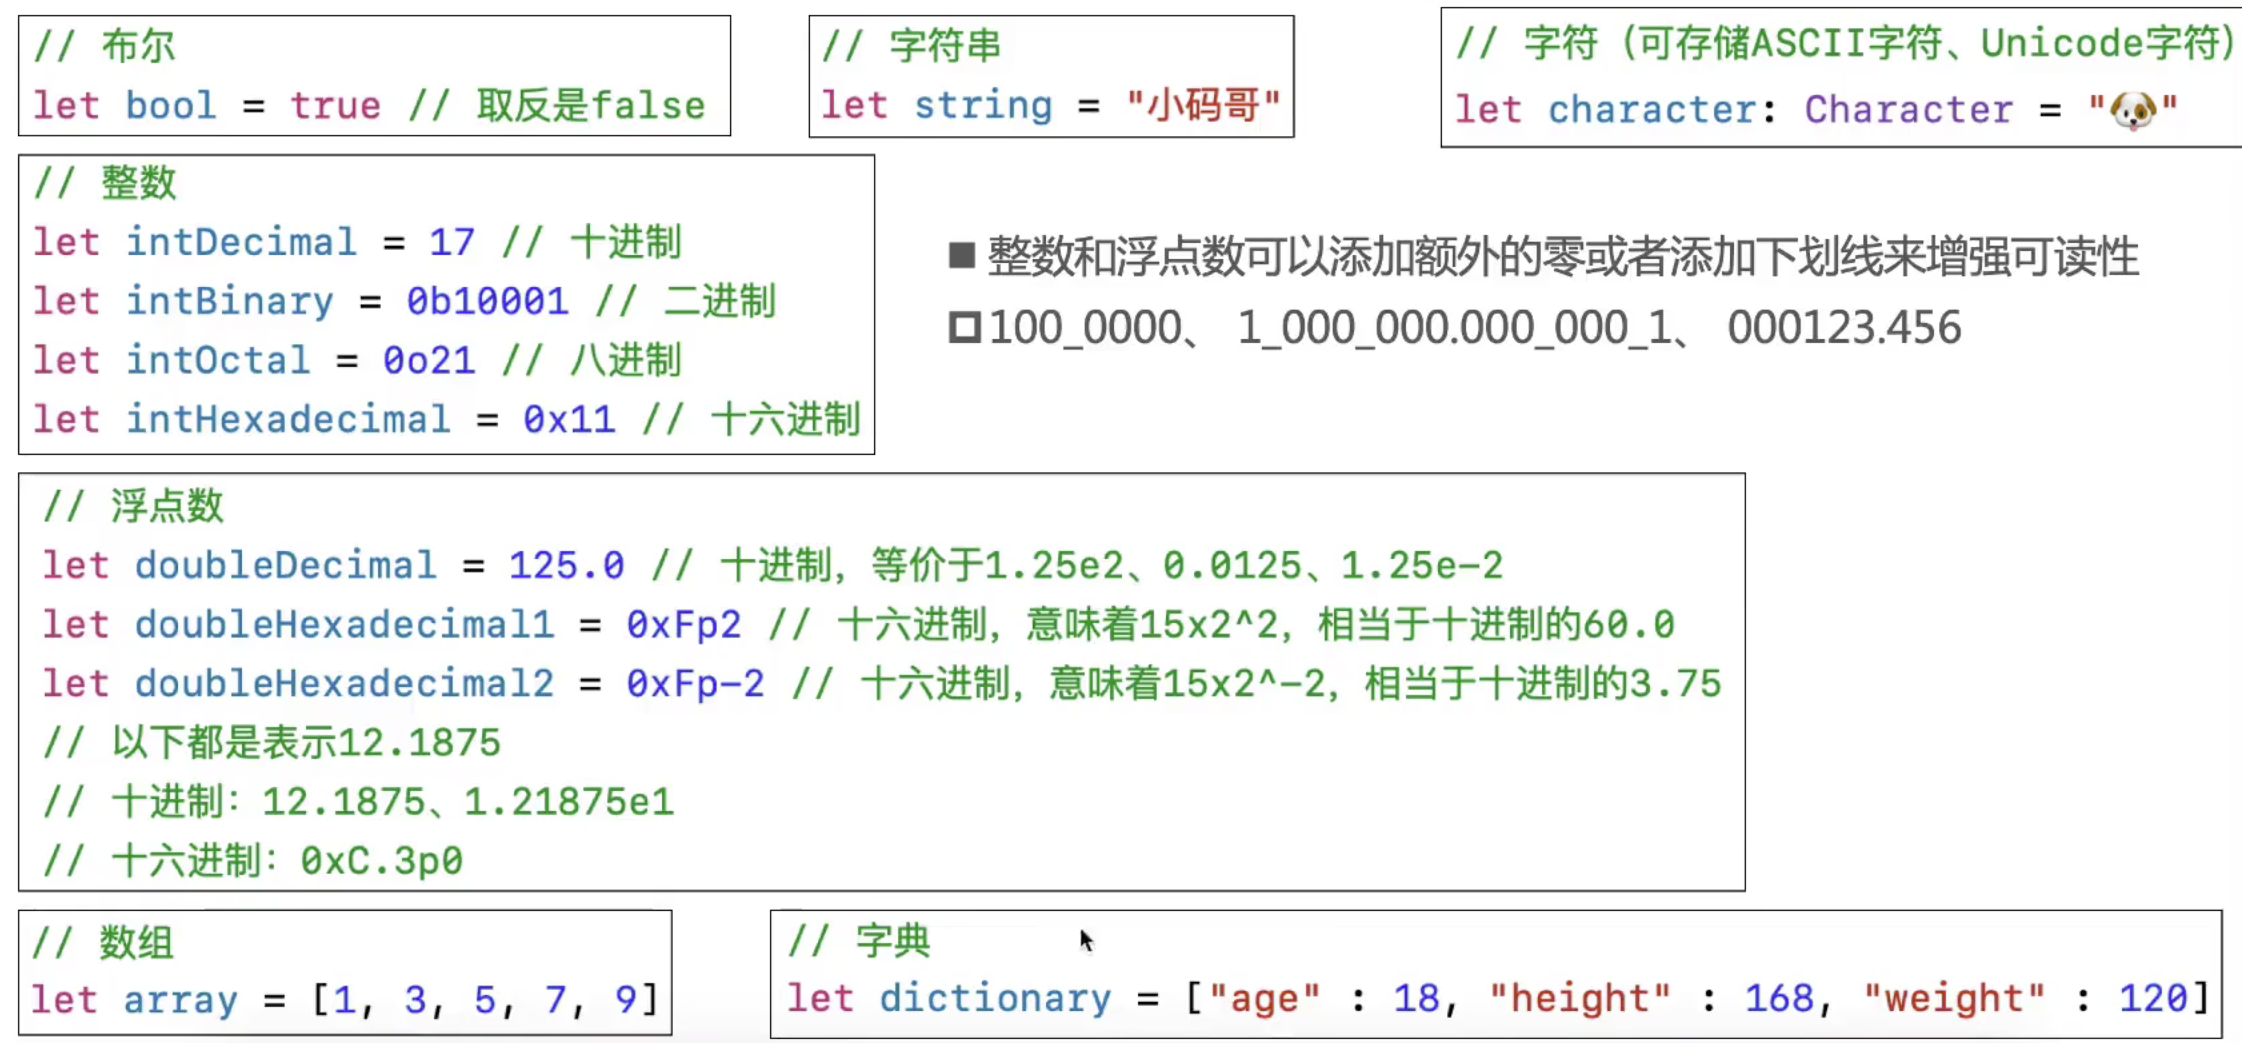Image resolution: width=2242 pixels, height=1043 pixels.
Task: Click the value '120' in dictionary
Action: point(2153,998)
